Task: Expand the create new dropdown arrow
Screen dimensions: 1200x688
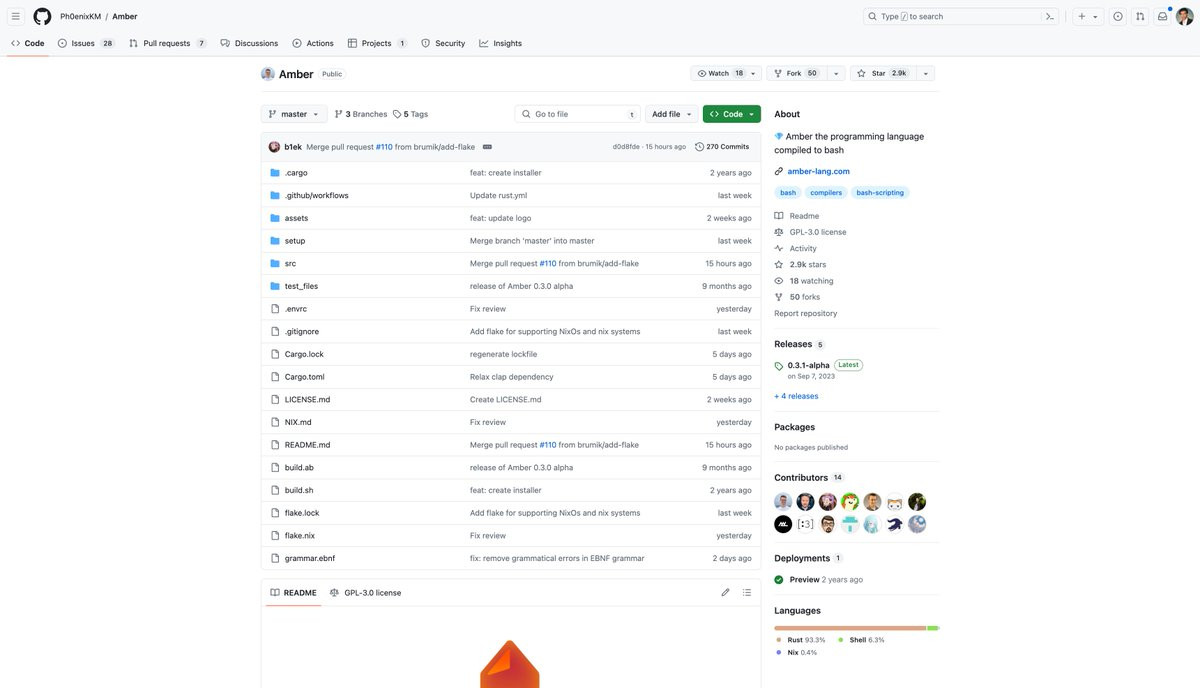Action: (1095, 16)
